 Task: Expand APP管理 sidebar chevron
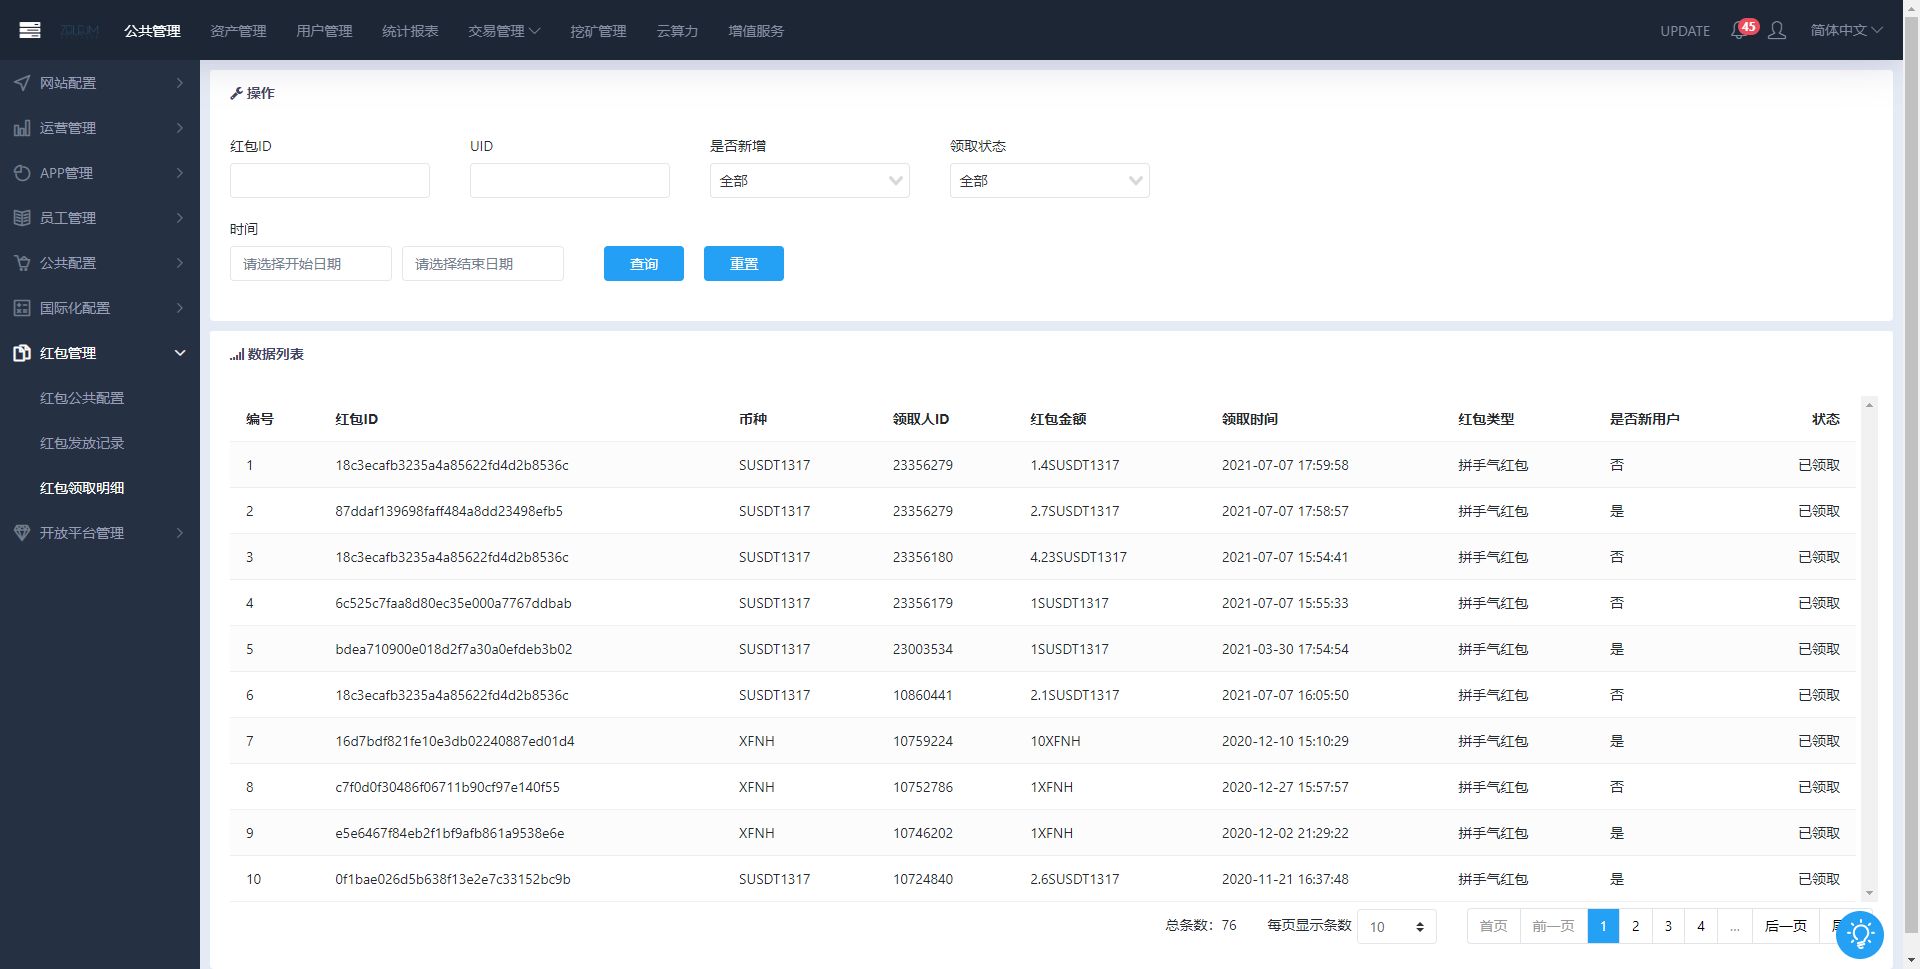coord(180,173)
